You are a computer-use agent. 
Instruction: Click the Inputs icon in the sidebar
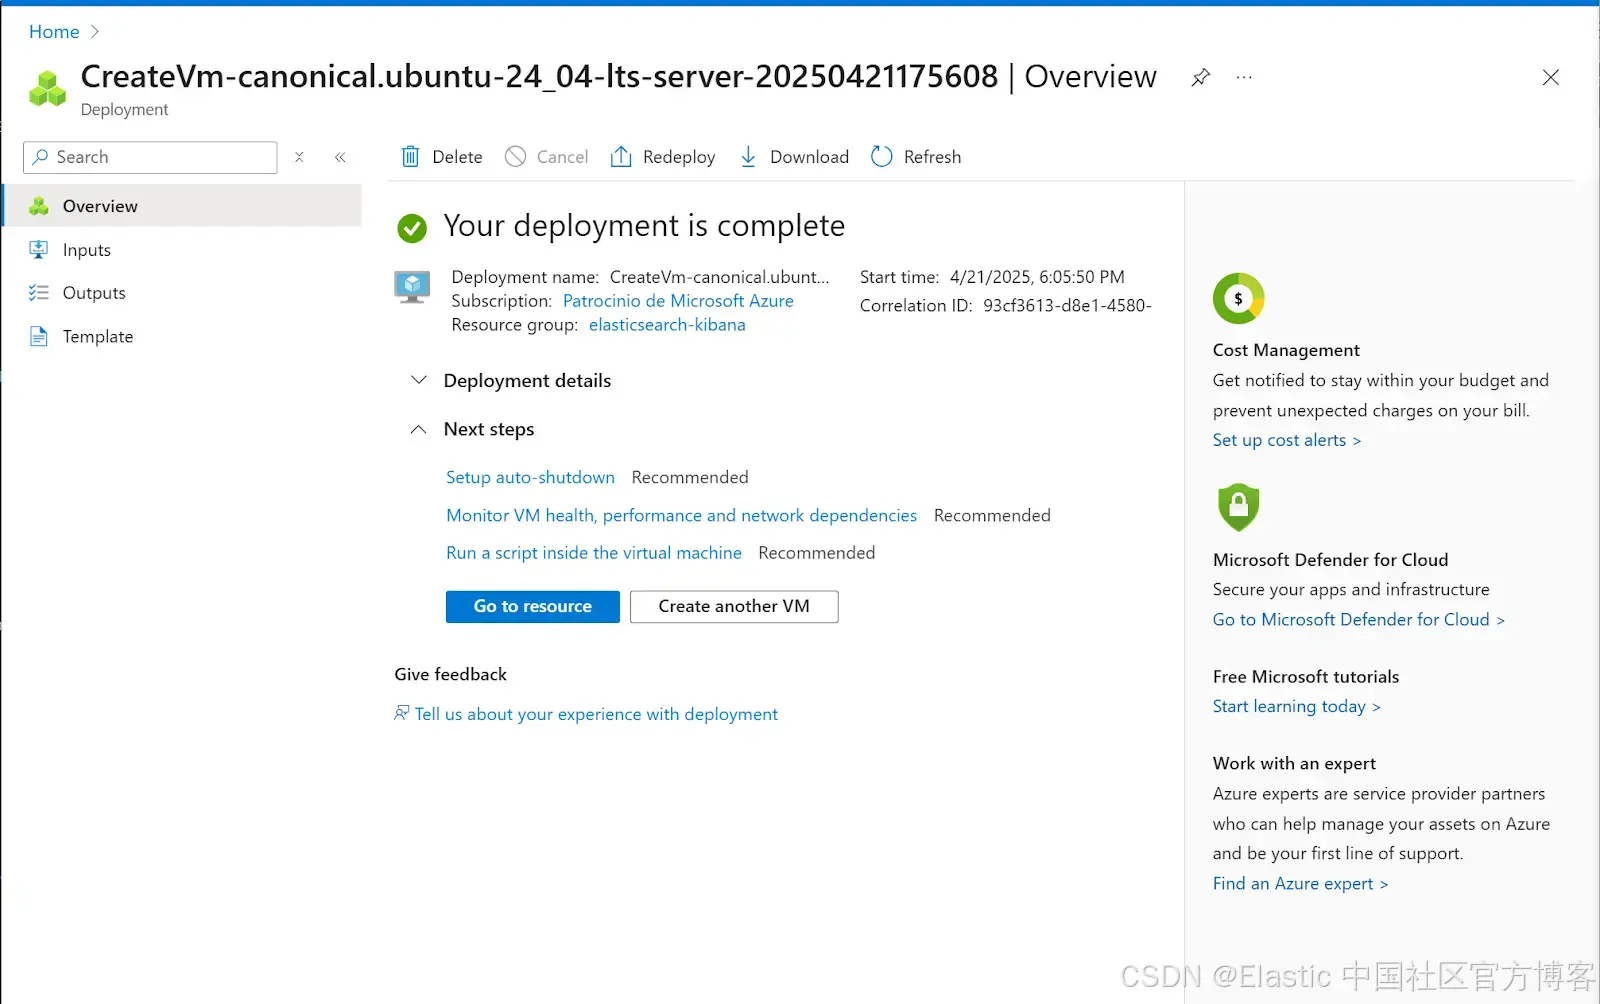point(39,249)
